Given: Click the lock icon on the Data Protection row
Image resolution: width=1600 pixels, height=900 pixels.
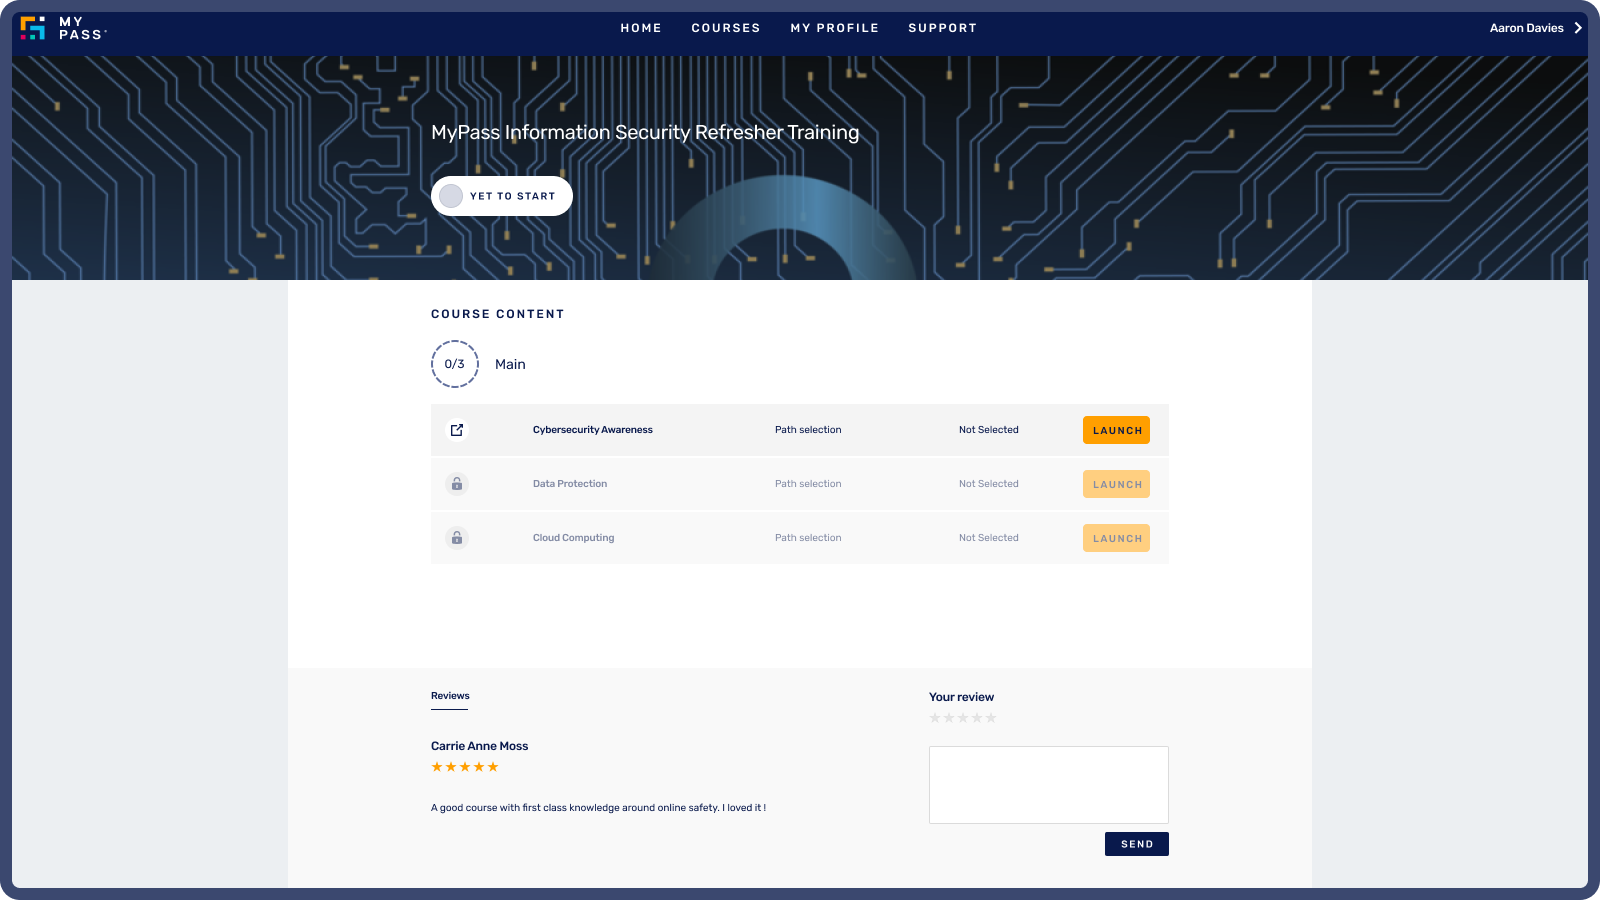Looking at the screenshot, I should click(457, 484).
